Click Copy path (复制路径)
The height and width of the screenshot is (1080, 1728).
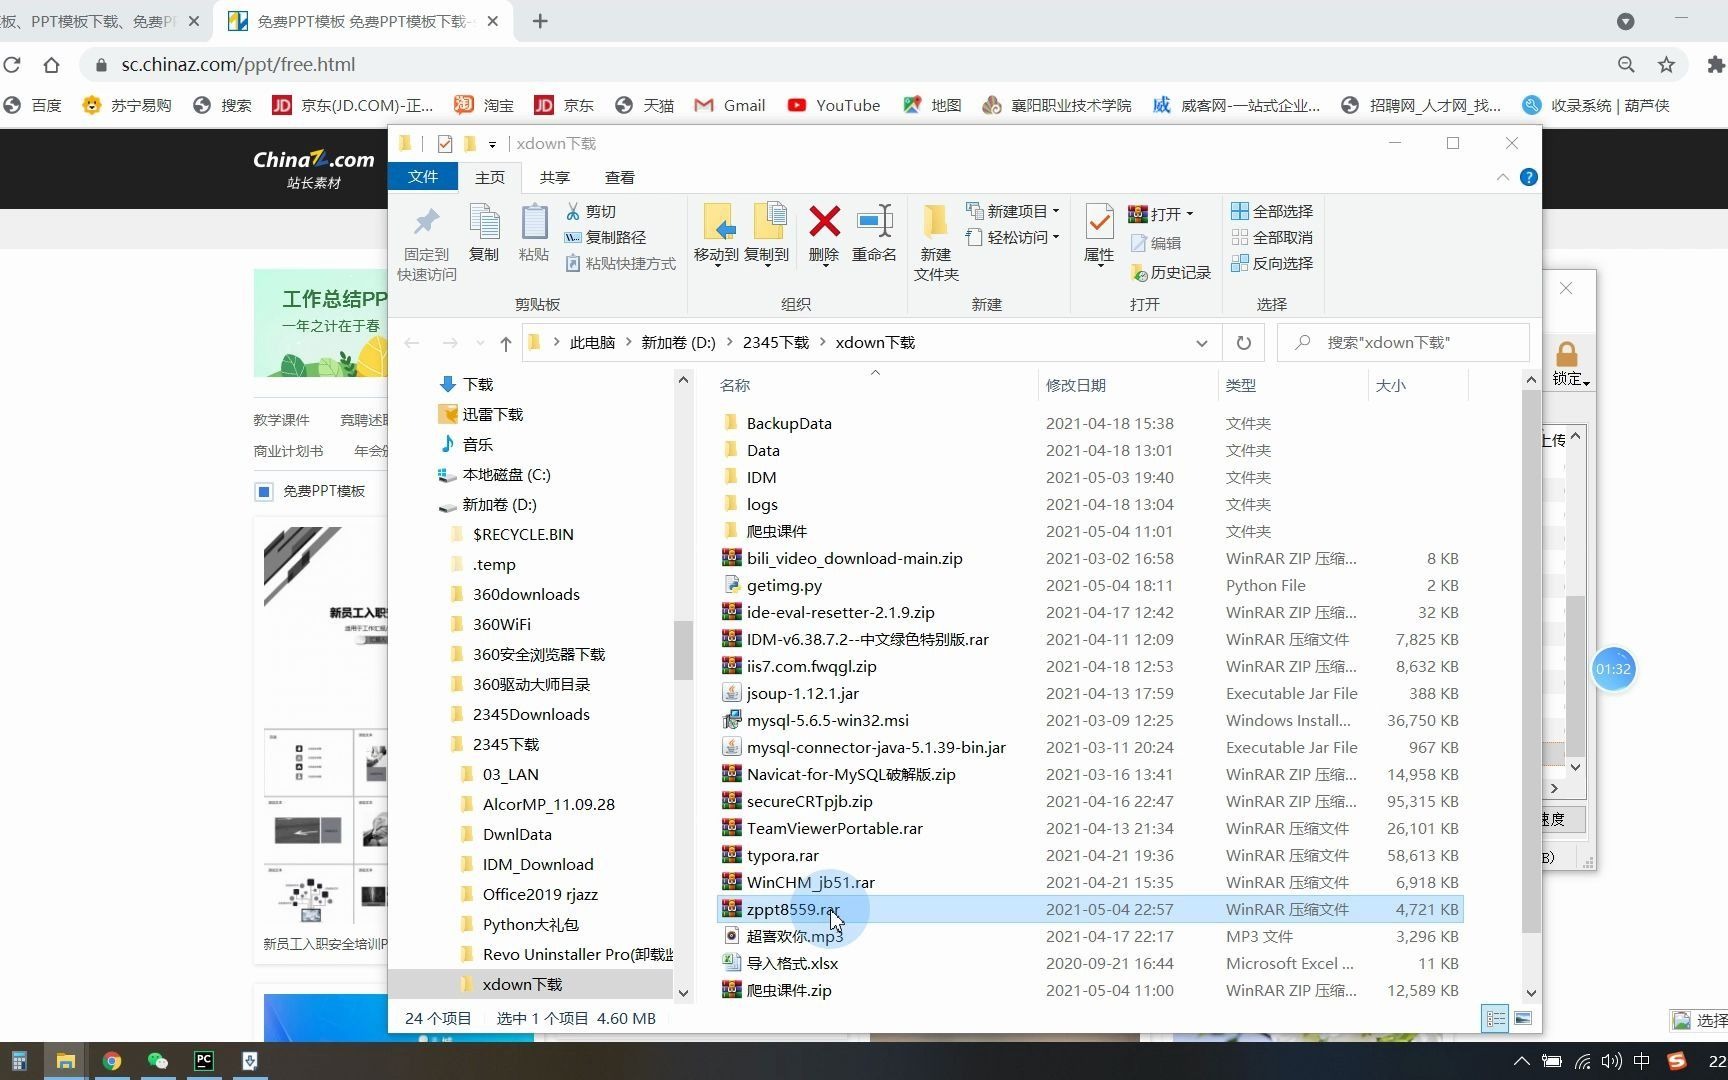tap(606, 237)
